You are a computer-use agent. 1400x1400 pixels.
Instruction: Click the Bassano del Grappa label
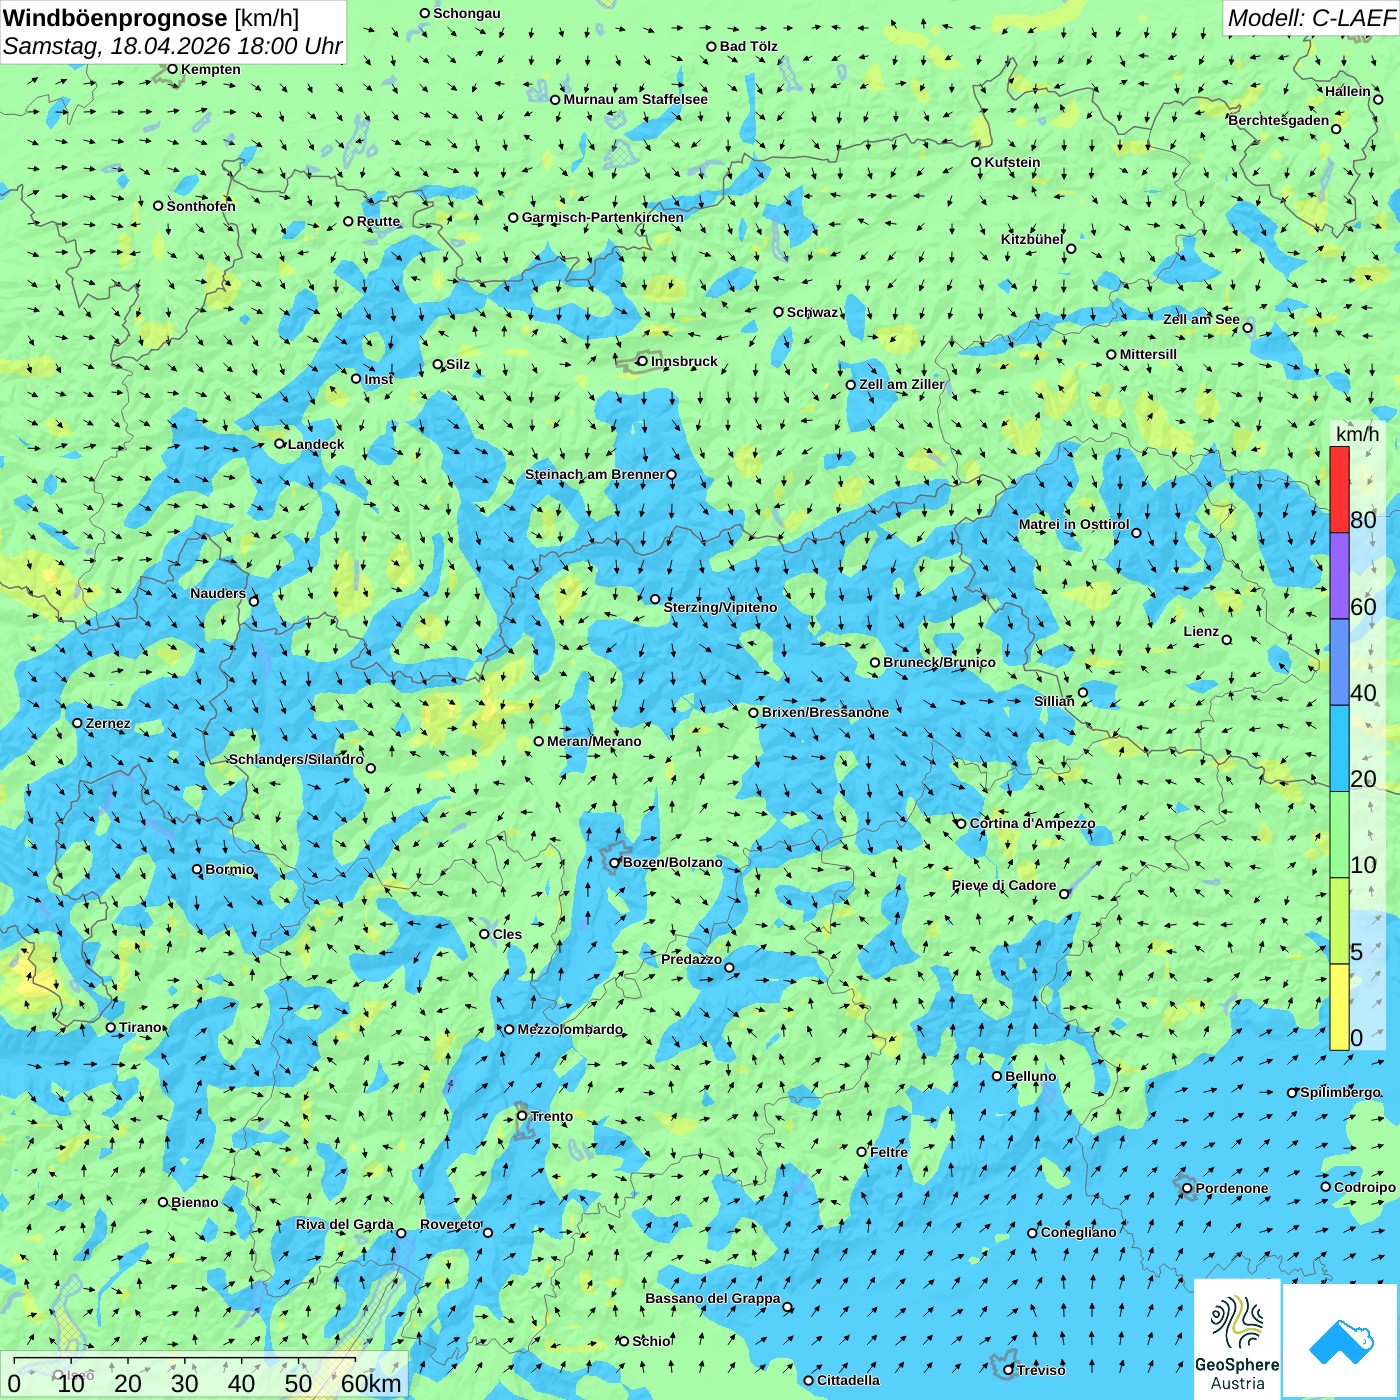coord(712,1298)
